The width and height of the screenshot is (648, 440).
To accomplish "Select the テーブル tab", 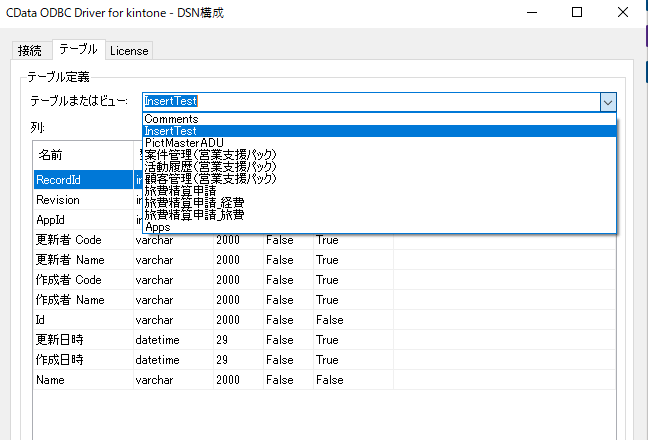I will (78, 49).
